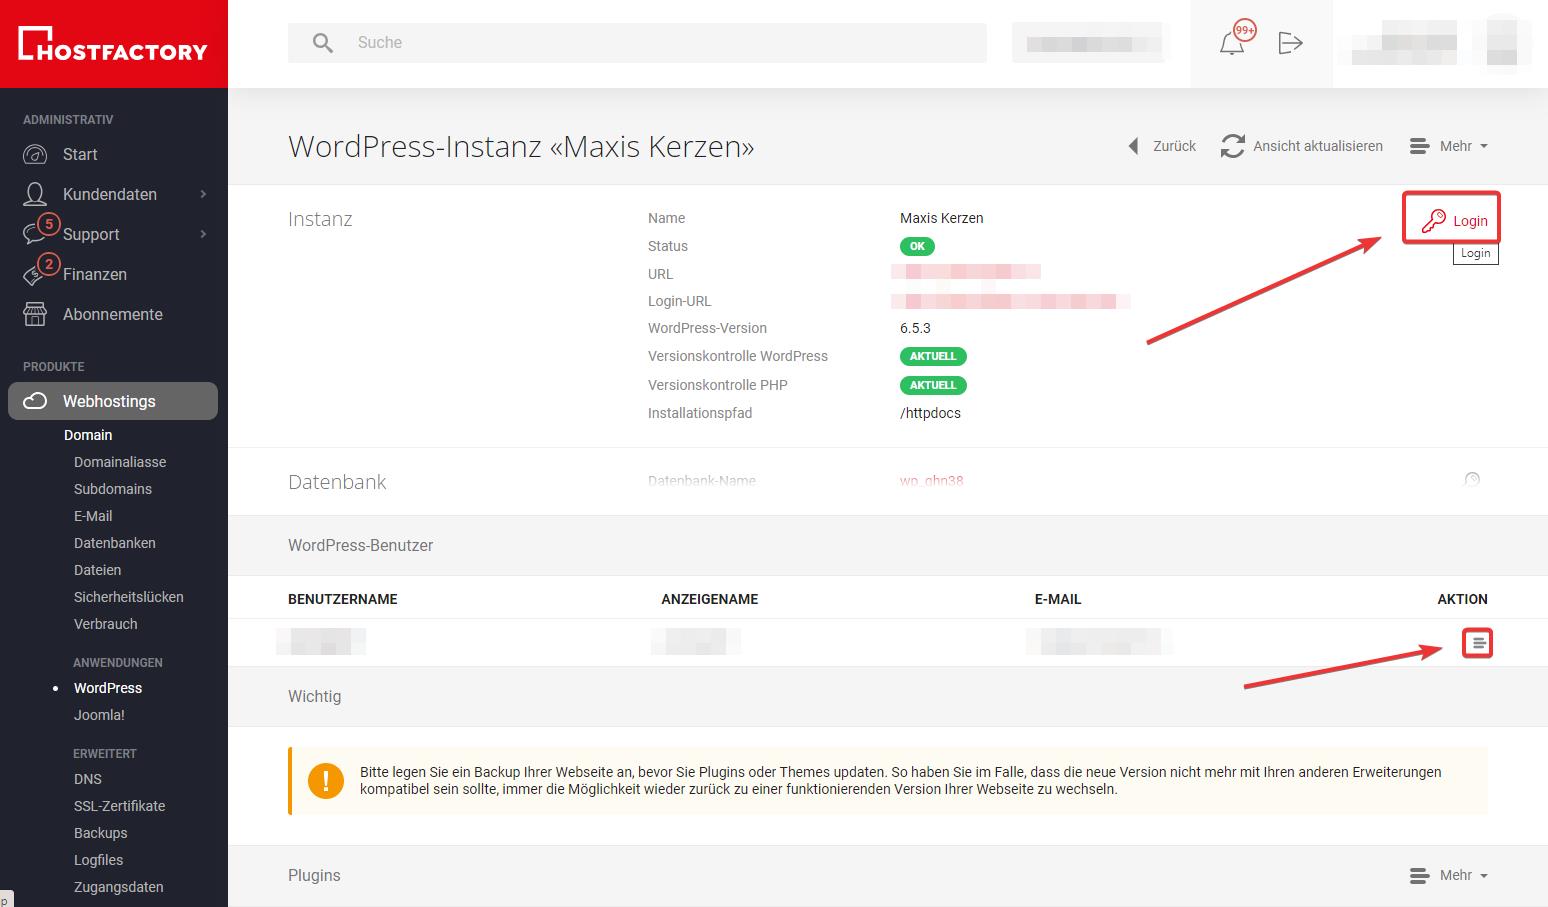Image resolution: width=1548 pixels, height=907 pixels.
Task: Click the /httpdocs installation path
Action: pos(930,413)
